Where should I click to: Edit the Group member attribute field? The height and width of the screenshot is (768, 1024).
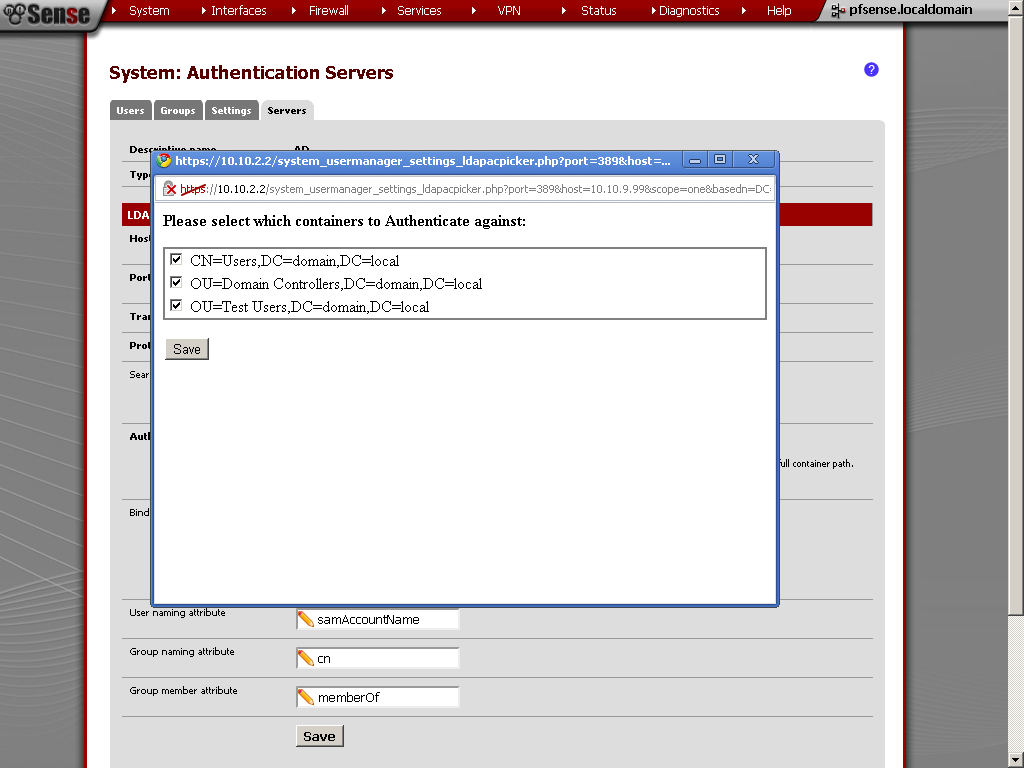pos(378,697)
